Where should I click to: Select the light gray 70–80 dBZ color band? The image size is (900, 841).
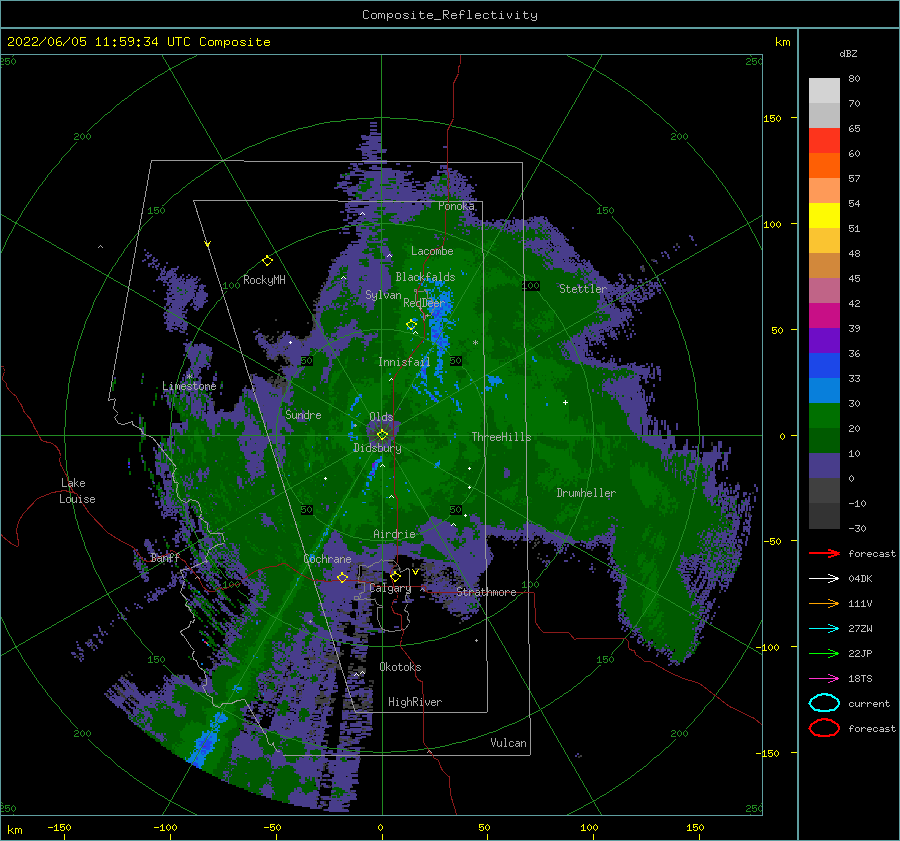[824, 91]
